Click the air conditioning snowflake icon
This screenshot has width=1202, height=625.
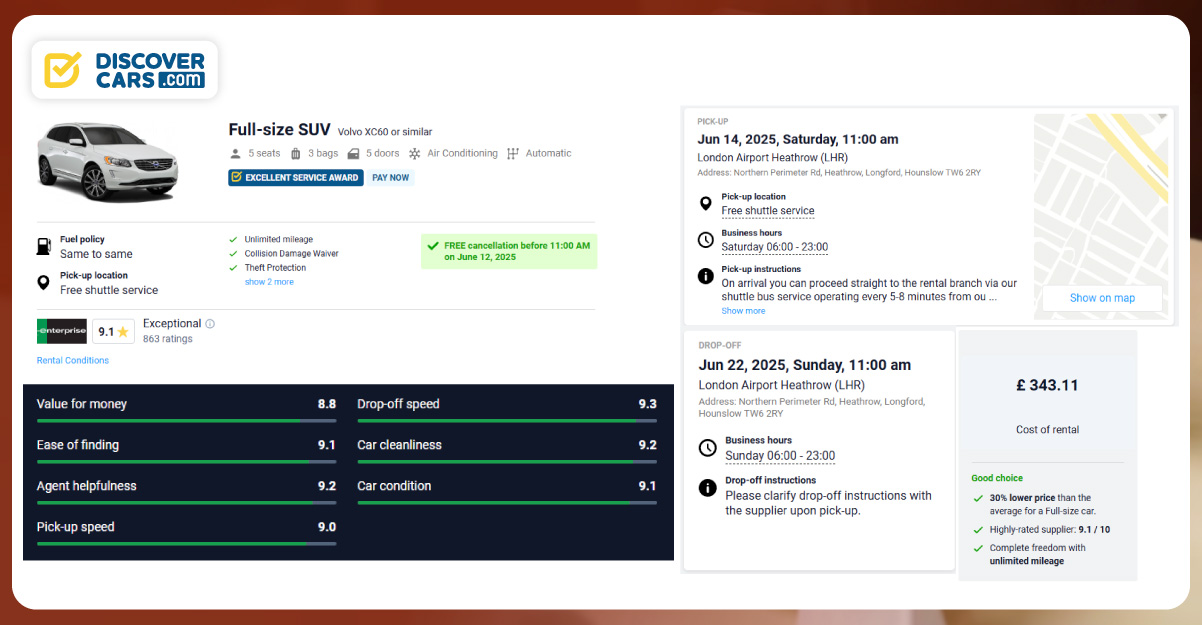click(x=414, y=154)
